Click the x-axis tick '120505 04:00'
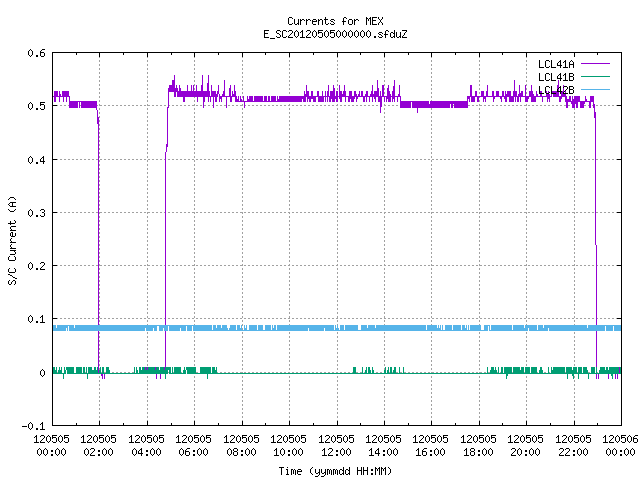Screen dimensions: 640x480 146,446
